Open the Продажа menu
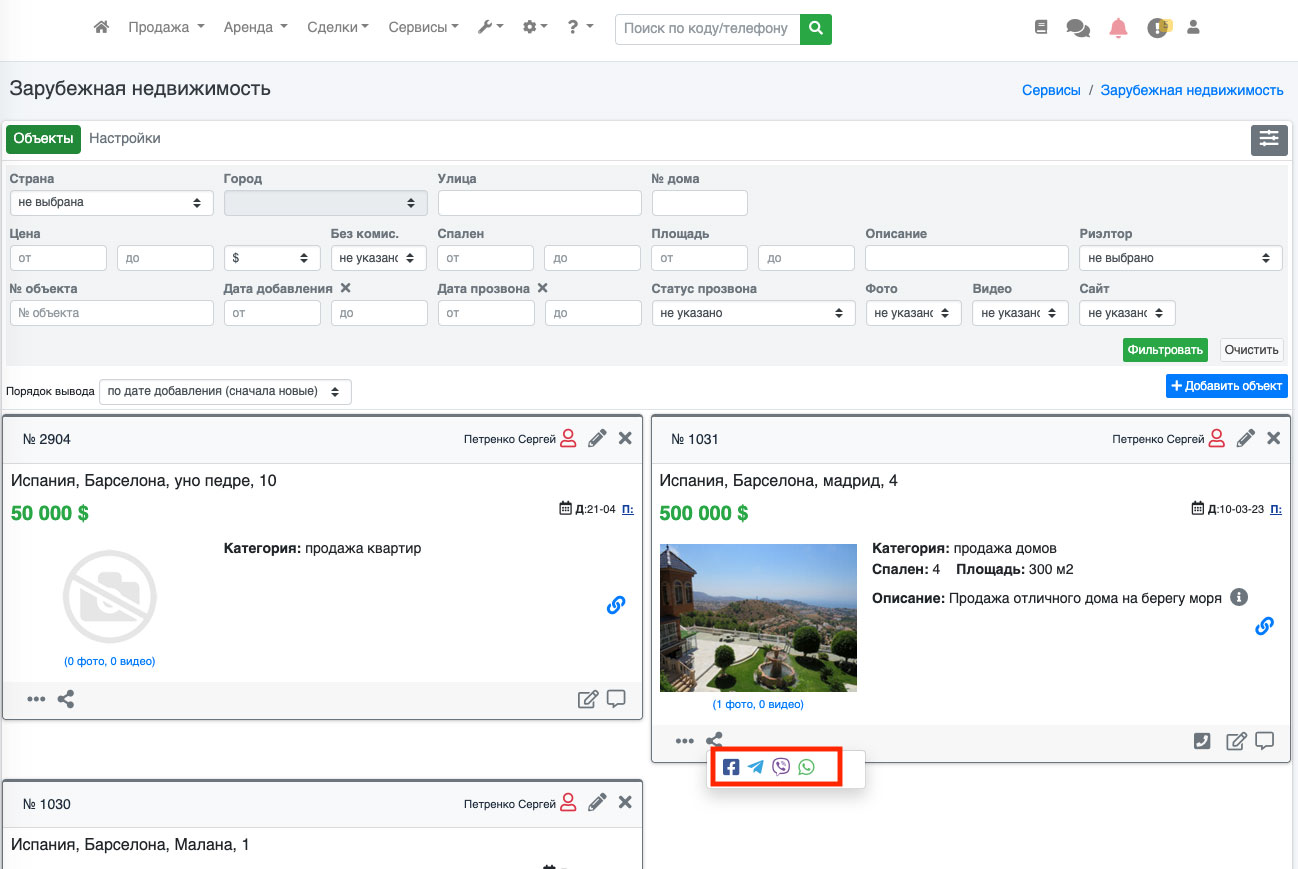Viewport: 1298px width, 869px height. pos(166,28)
